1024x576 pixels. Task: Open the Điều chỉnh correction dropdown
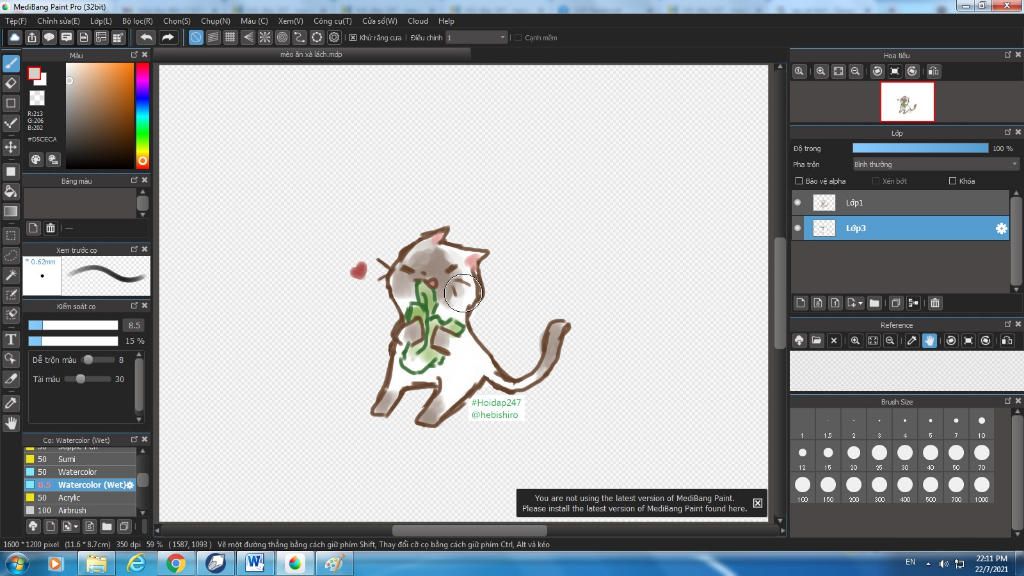[x=476, y=37]
